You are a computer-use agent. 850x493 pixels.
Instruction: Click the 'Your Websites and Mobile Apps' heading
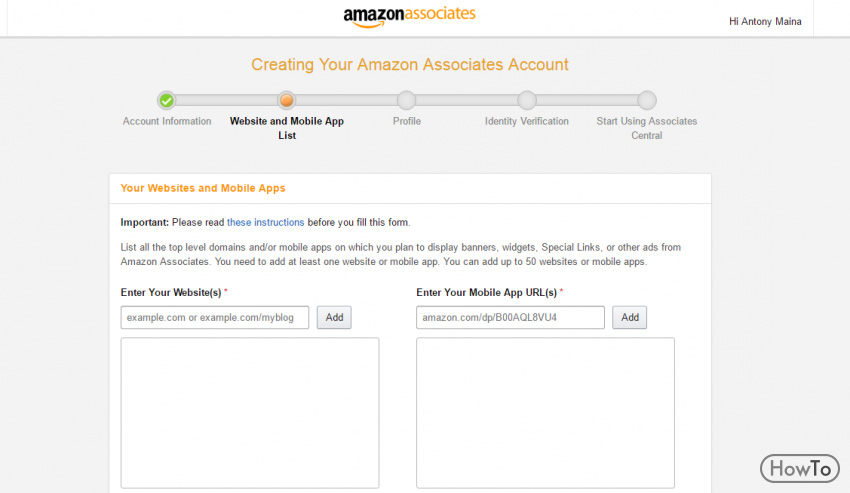[203, 188]
